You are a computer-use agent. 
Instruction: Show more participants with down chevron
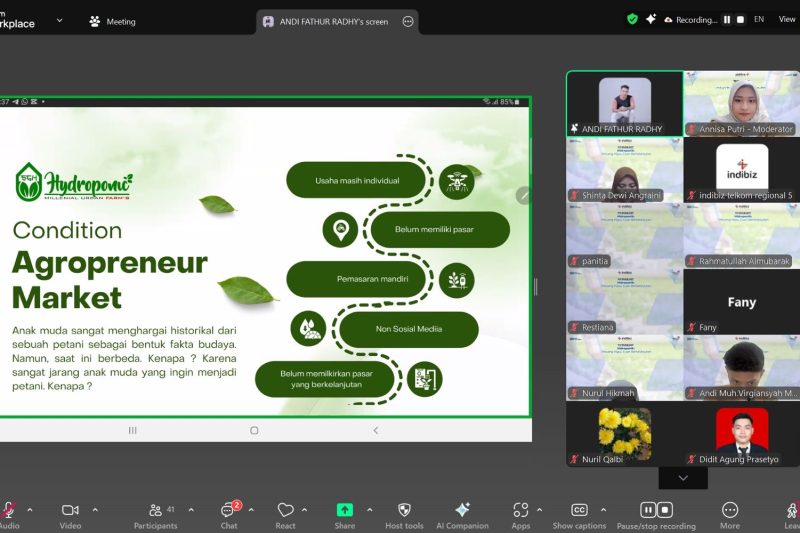click(683, 478)
